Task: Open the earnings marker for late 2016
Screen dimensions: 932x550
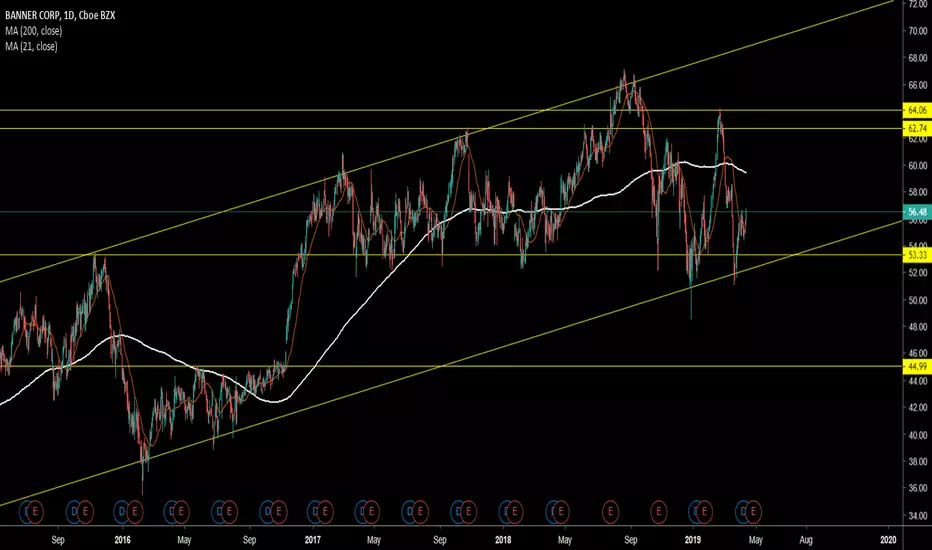Action: [x=278, y=511]
